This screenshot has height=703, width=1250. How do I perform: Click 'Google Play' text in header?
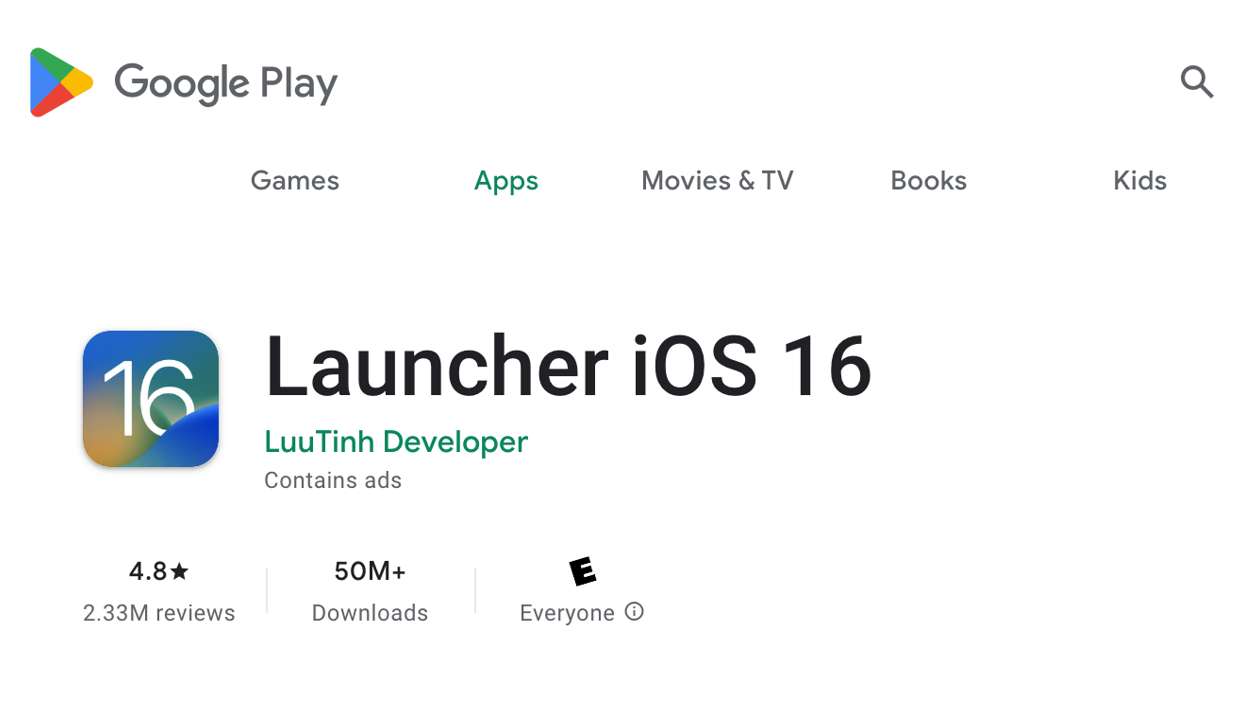(x=226, y=83)
